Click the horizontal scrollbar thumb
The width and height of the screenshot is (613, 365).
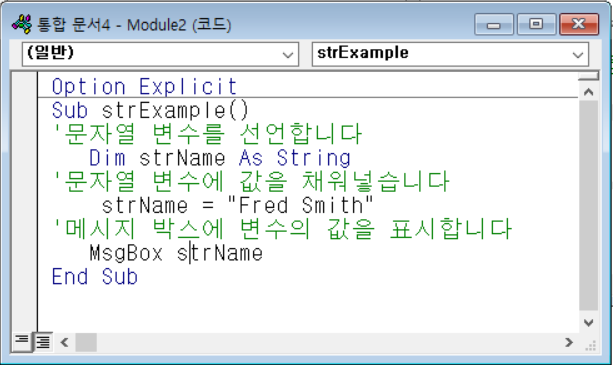(86, 342)
